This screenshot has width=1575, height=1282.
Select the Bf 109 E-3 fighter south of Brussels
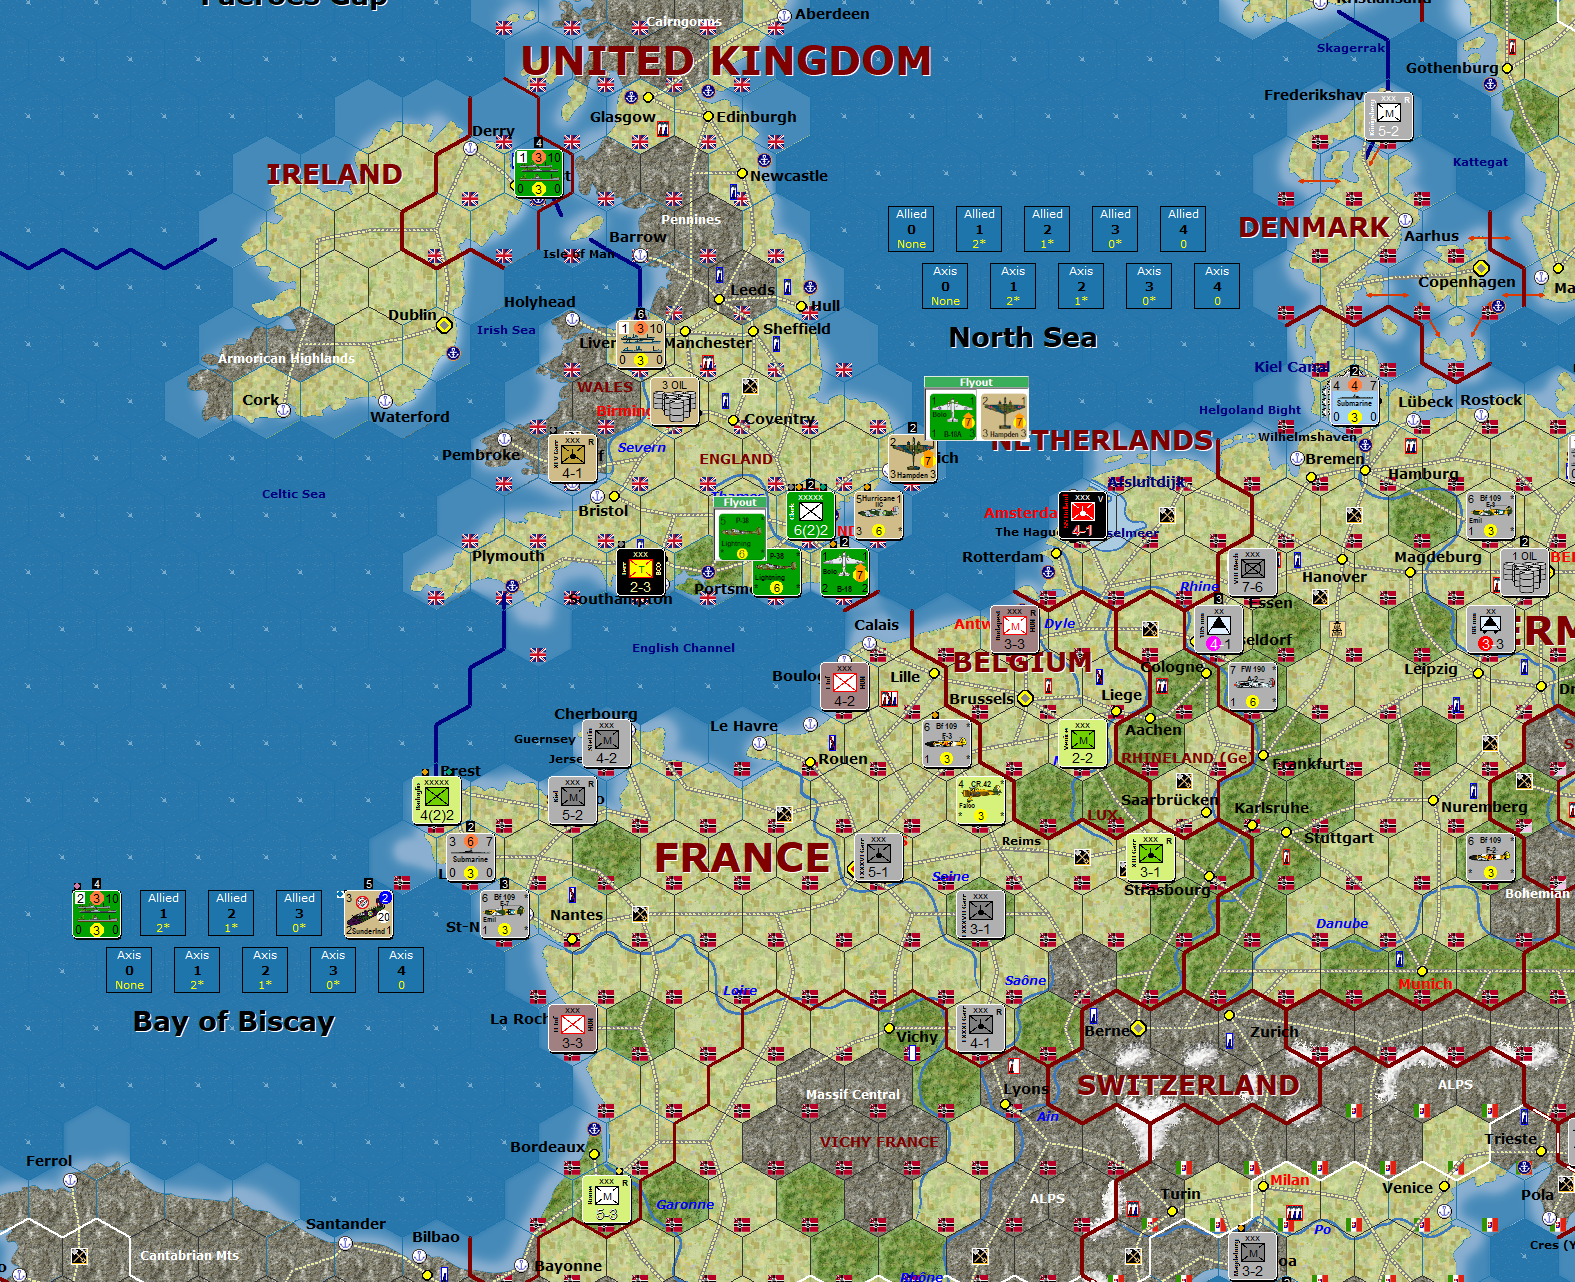click(946, 743)
